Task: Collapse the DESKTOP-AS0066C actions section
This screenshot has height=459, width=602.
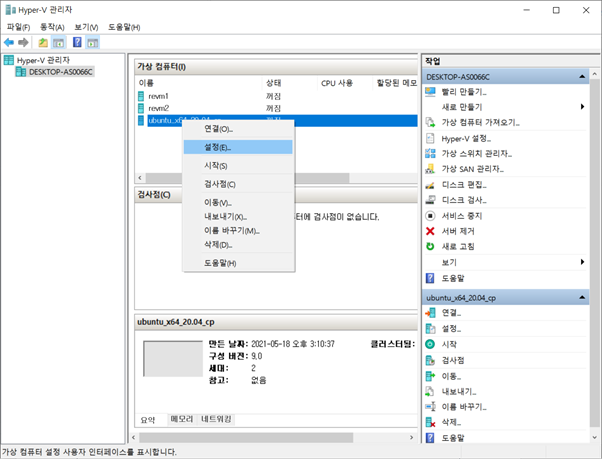Action: (x=582, y=77)
